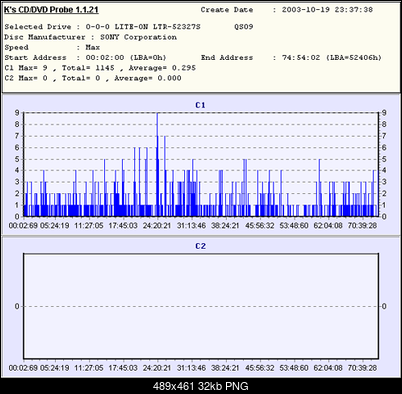
Task: Click the 00:02:69 label under the C1 chart
Action: click(x=23, y=226)
